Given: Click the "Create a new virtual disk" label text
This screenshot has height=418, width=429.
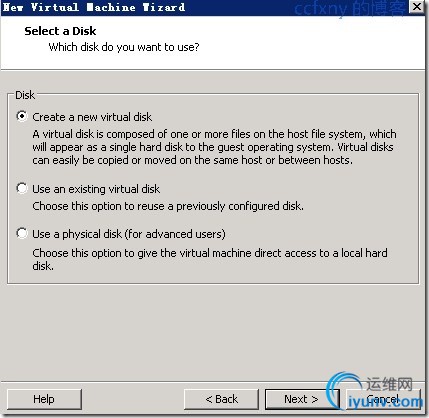Looking at the screenshot, I should tap(92, 117).
